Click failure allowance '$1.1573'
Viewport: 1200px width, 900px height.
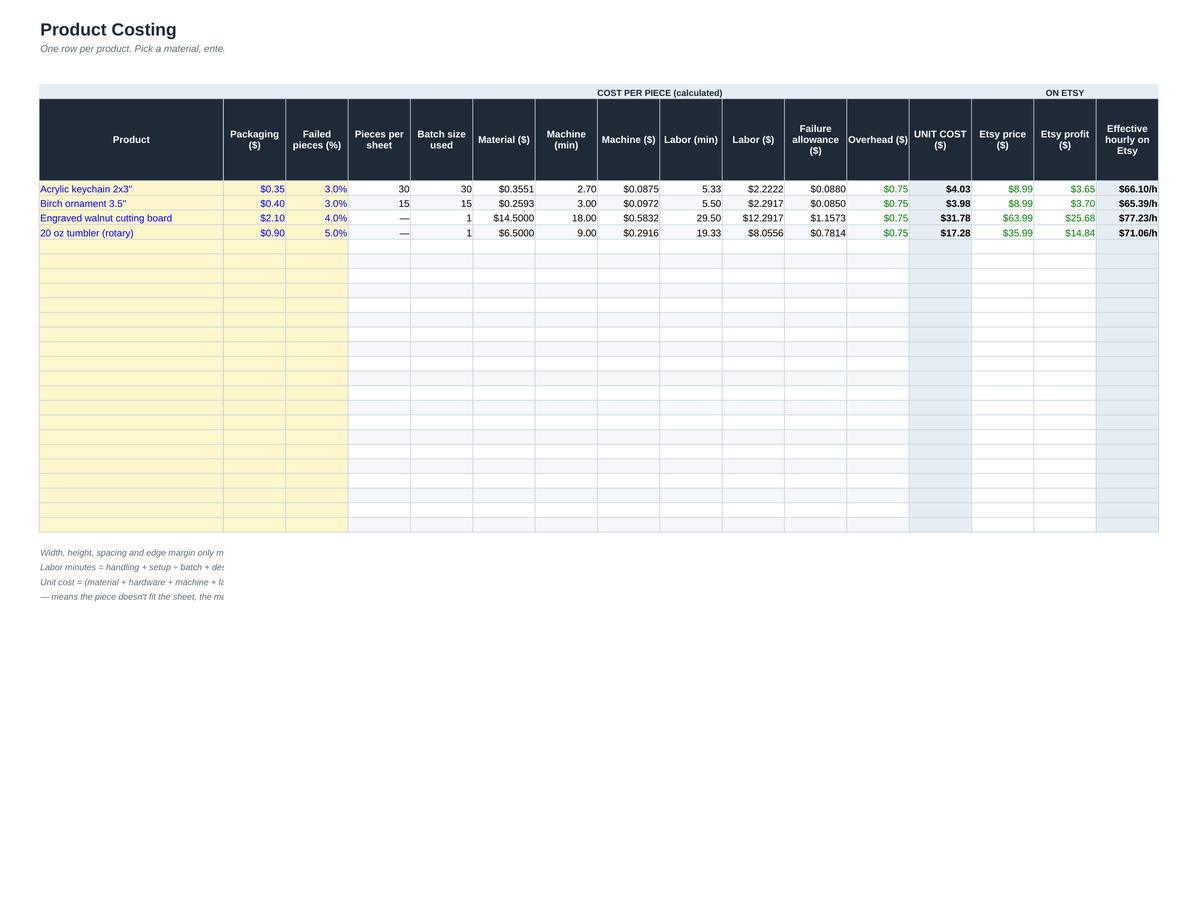coord(815,218)
